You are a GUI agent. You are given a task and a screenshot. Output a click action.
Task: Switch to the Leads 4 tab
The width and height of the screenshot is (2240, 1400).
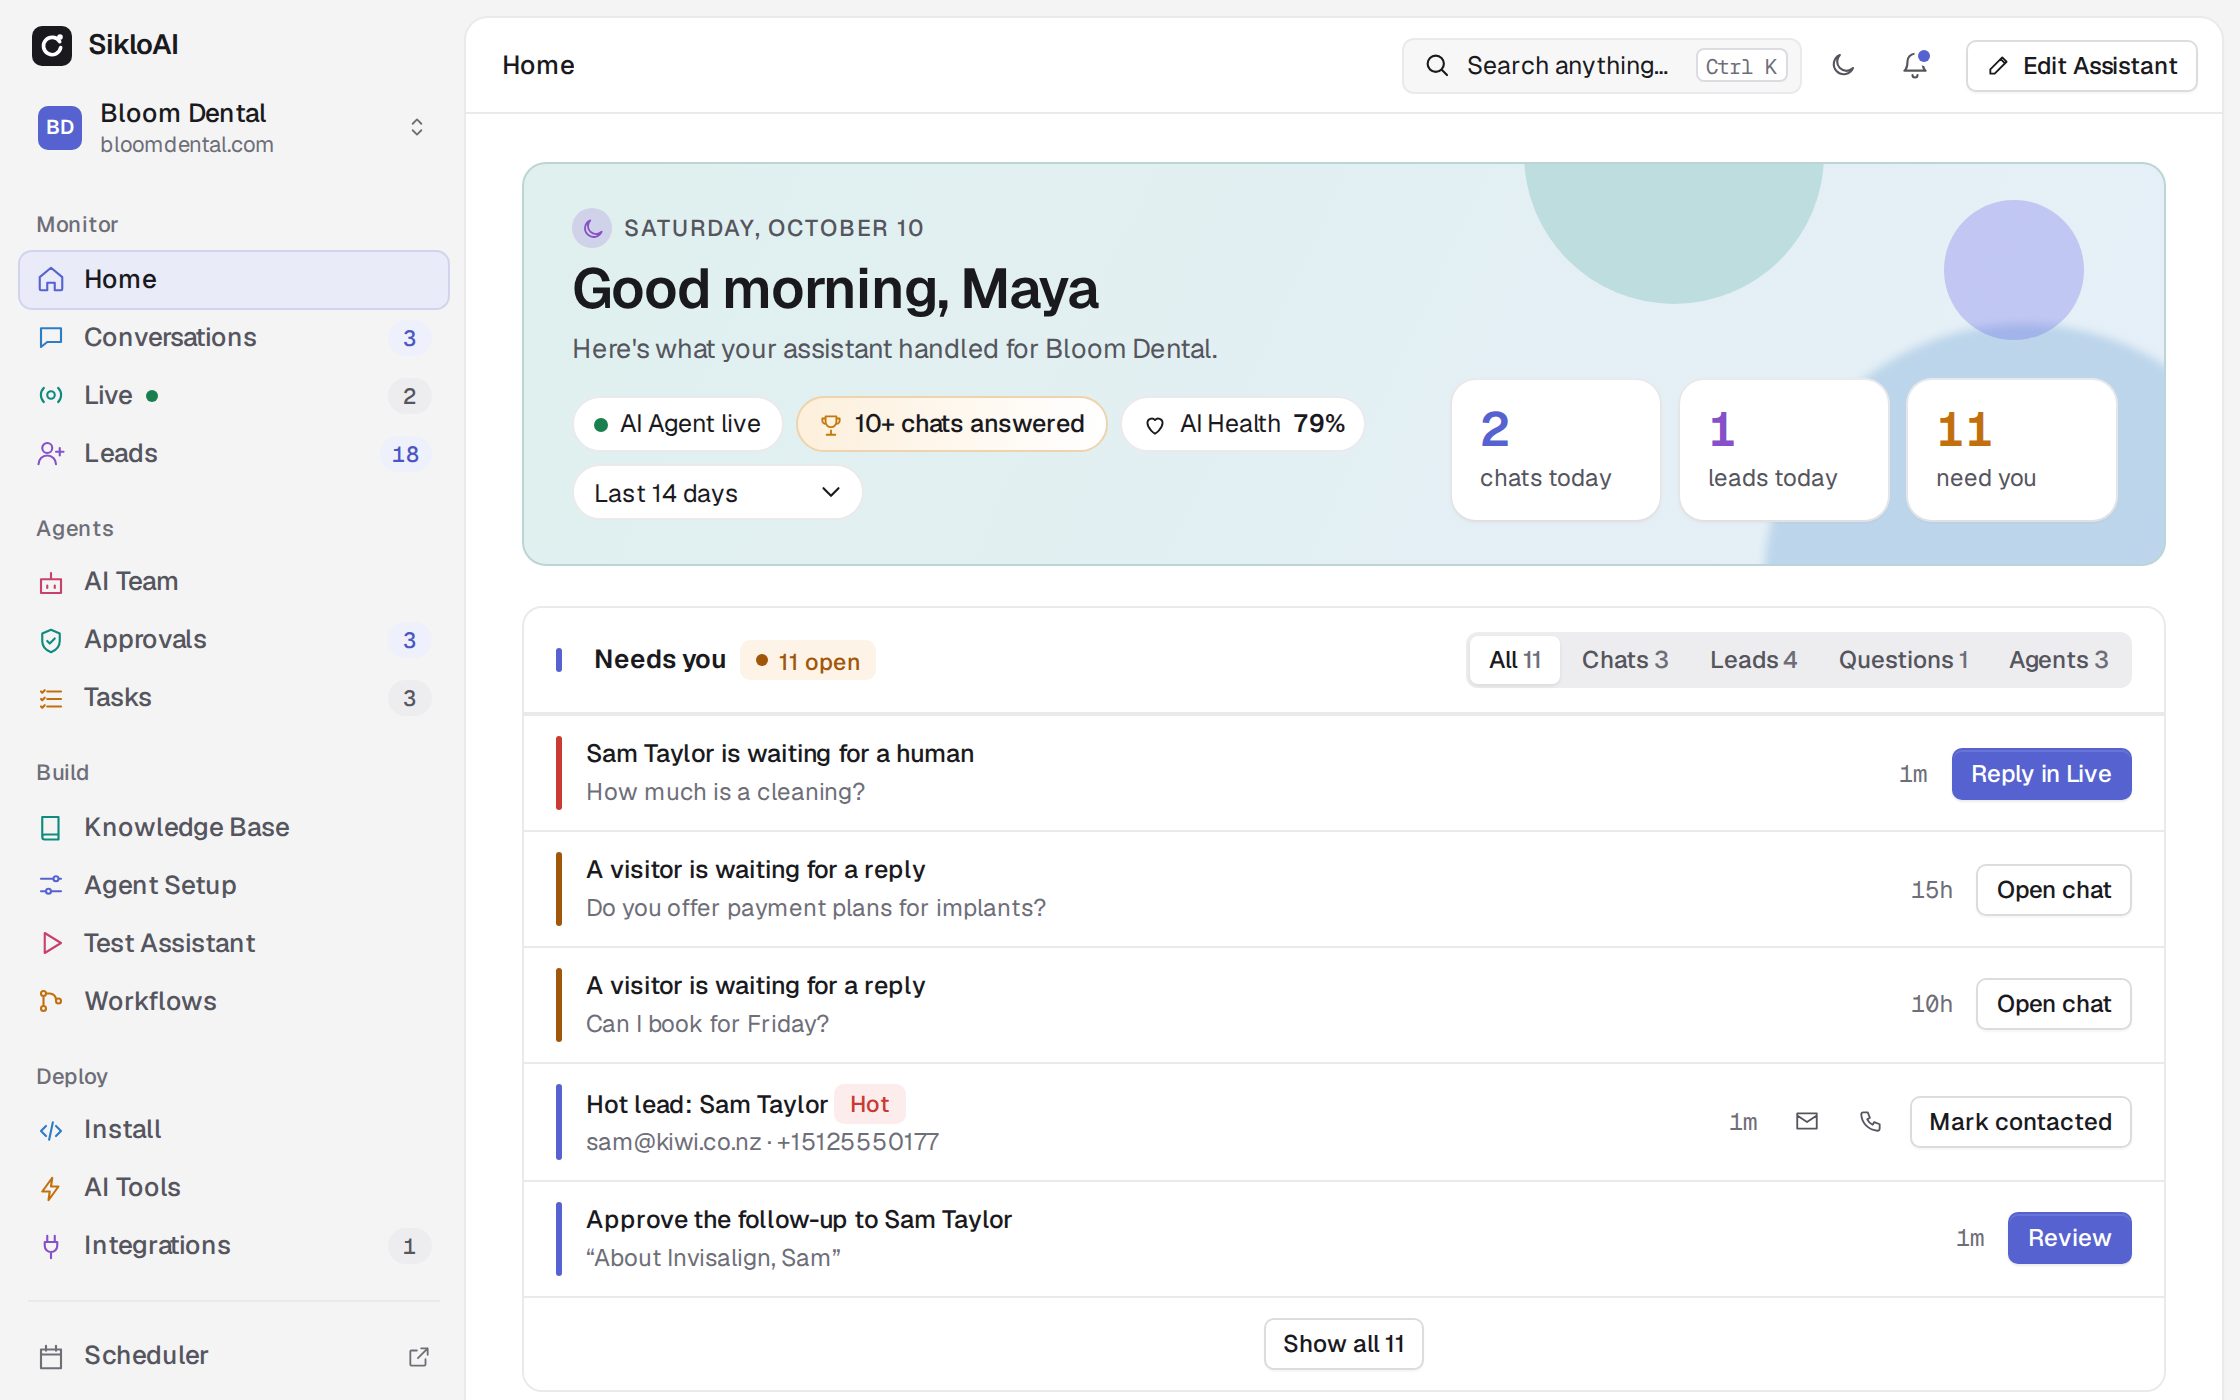[1753, 660]
